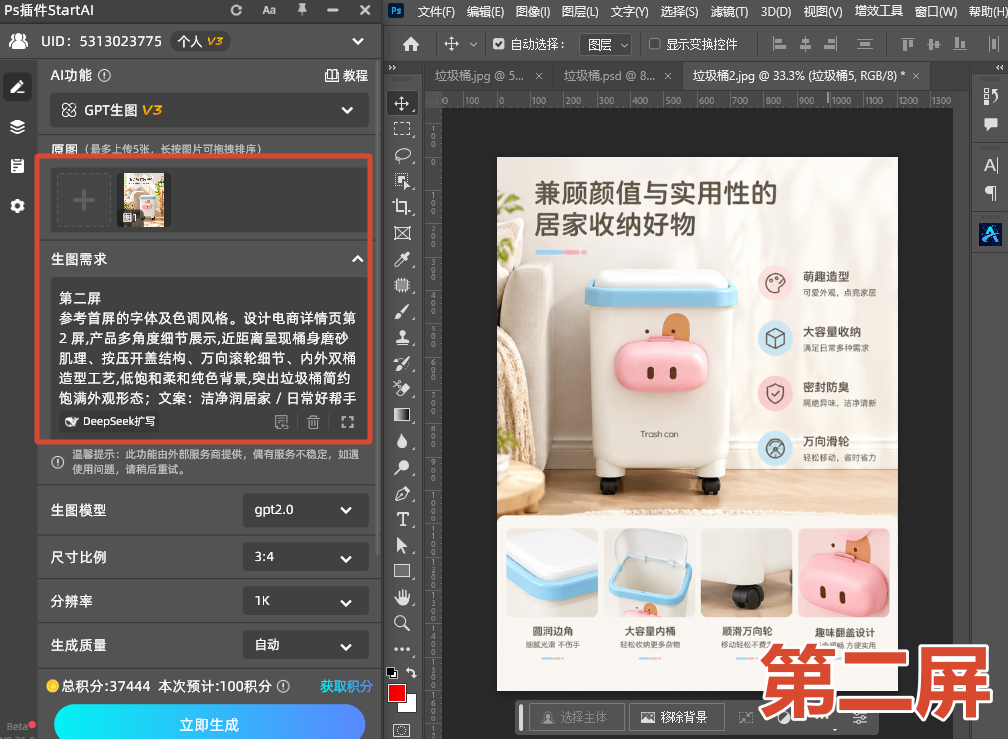Open the 生图模型 gpt2.0 dropdown
Screen dimensions: 1008x739
(306, 510)
